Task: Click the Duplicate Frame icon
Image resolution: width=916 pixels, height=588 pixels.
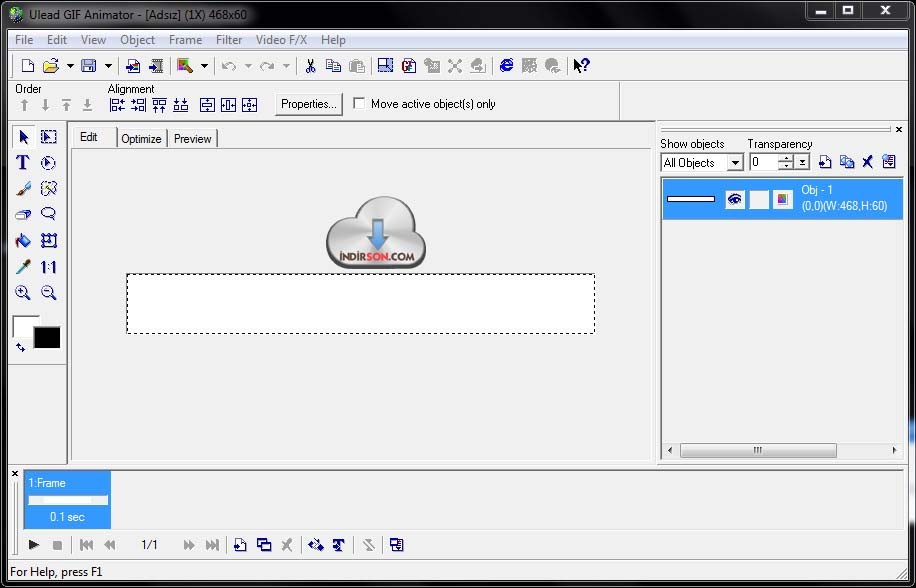Action: (264, 545)
